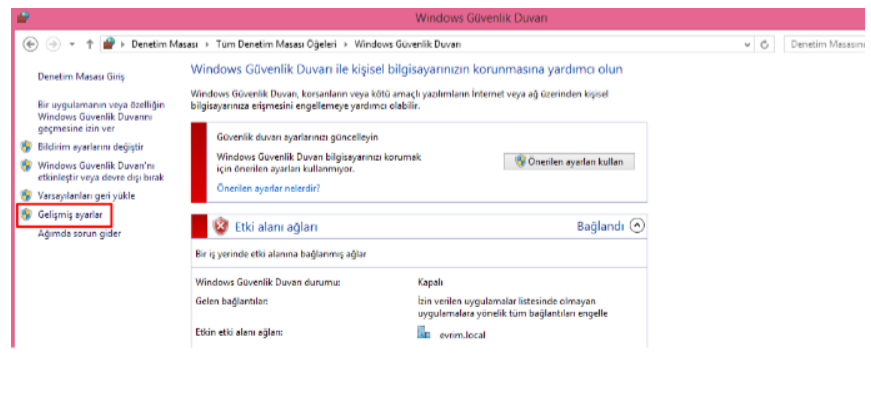Select Denetim Masası breadcrumb

(165, 44)
